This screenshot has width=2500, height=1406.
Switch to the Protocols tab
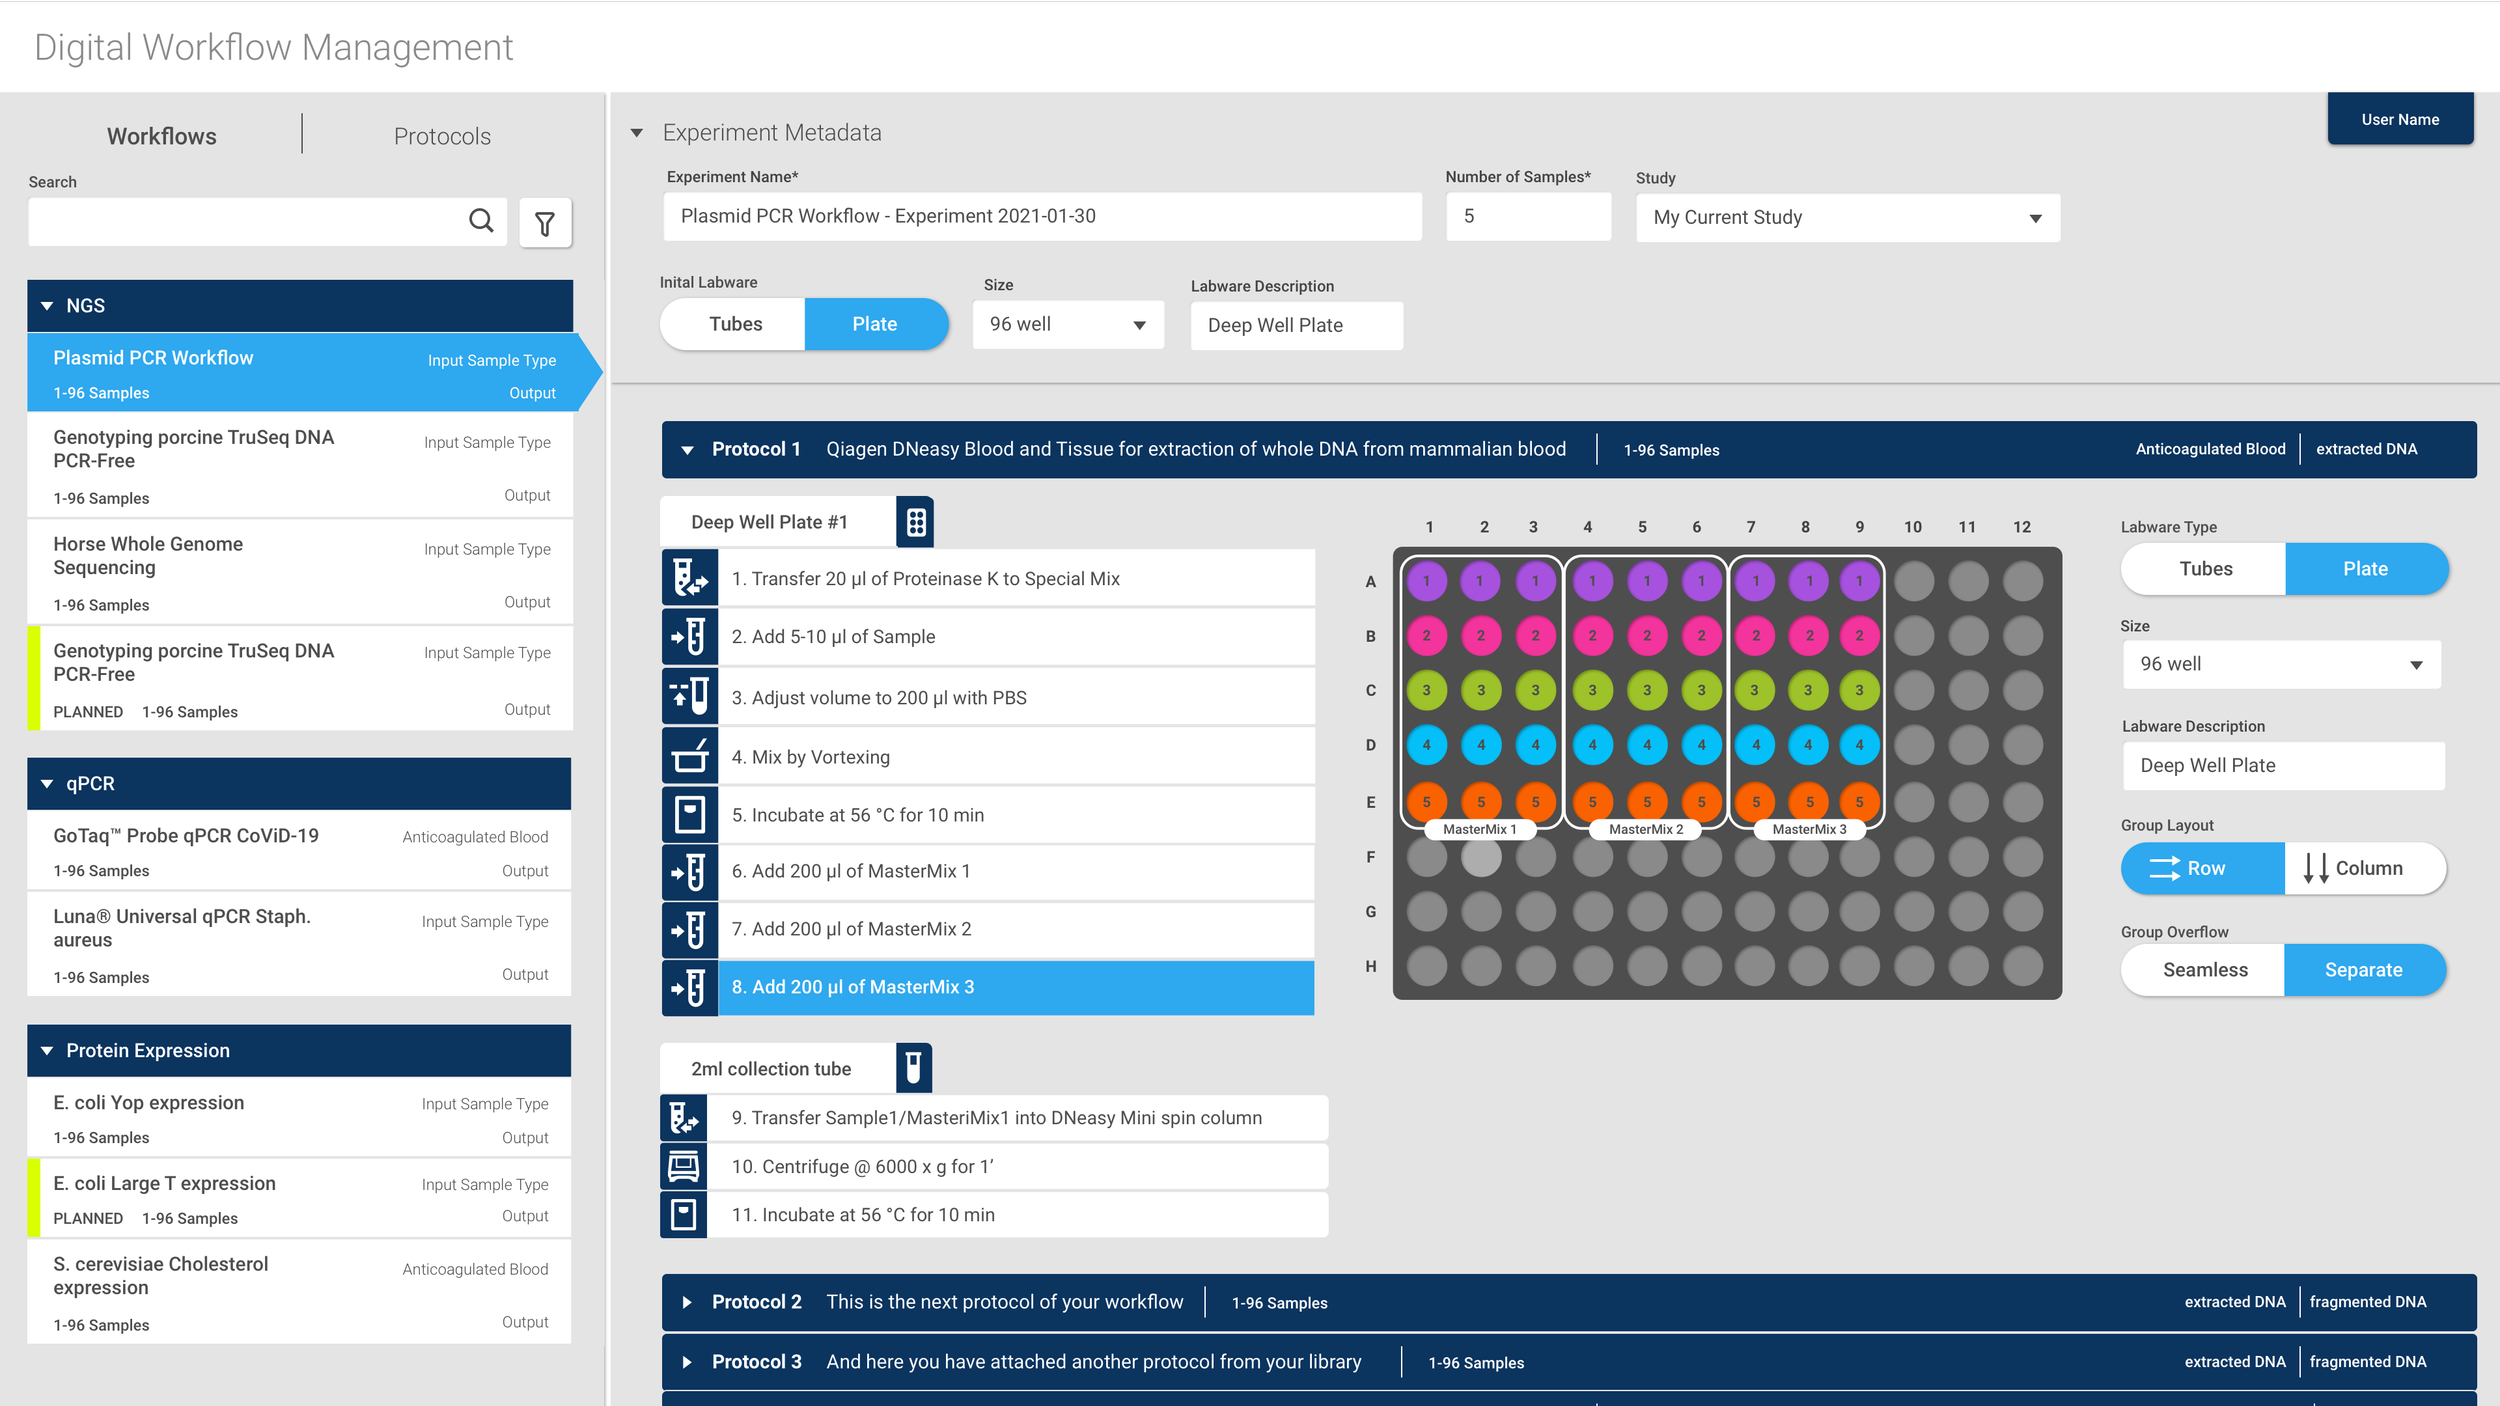pos(442,136)
